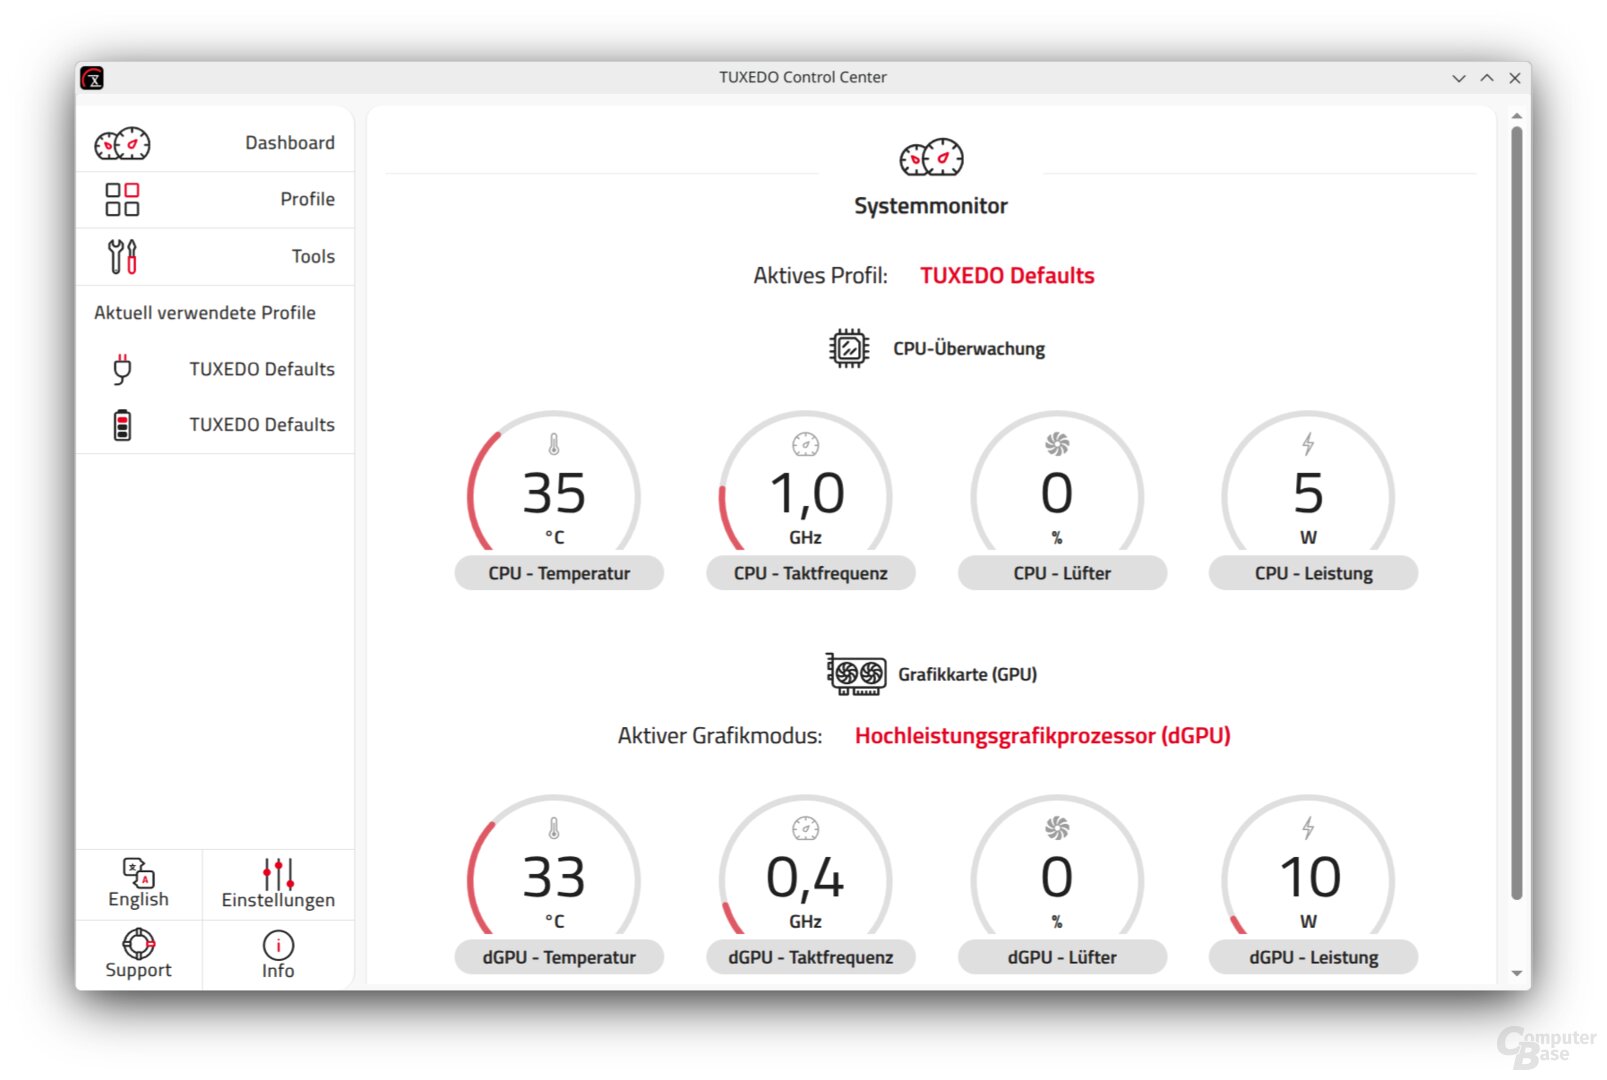Click thermometer icon in CPU temperature gauge
Viewport: 1607px width, 1080px height.
click(554, 444)
